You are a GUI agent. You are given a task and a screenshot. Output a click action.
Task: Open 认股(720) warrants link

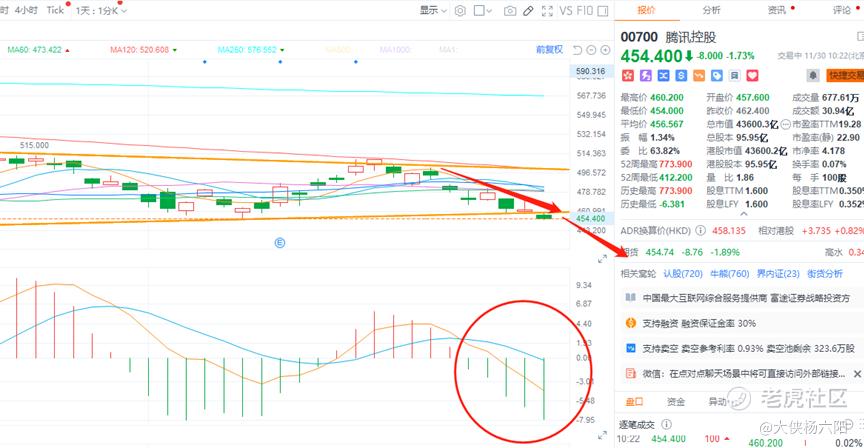tap(683, 274)
